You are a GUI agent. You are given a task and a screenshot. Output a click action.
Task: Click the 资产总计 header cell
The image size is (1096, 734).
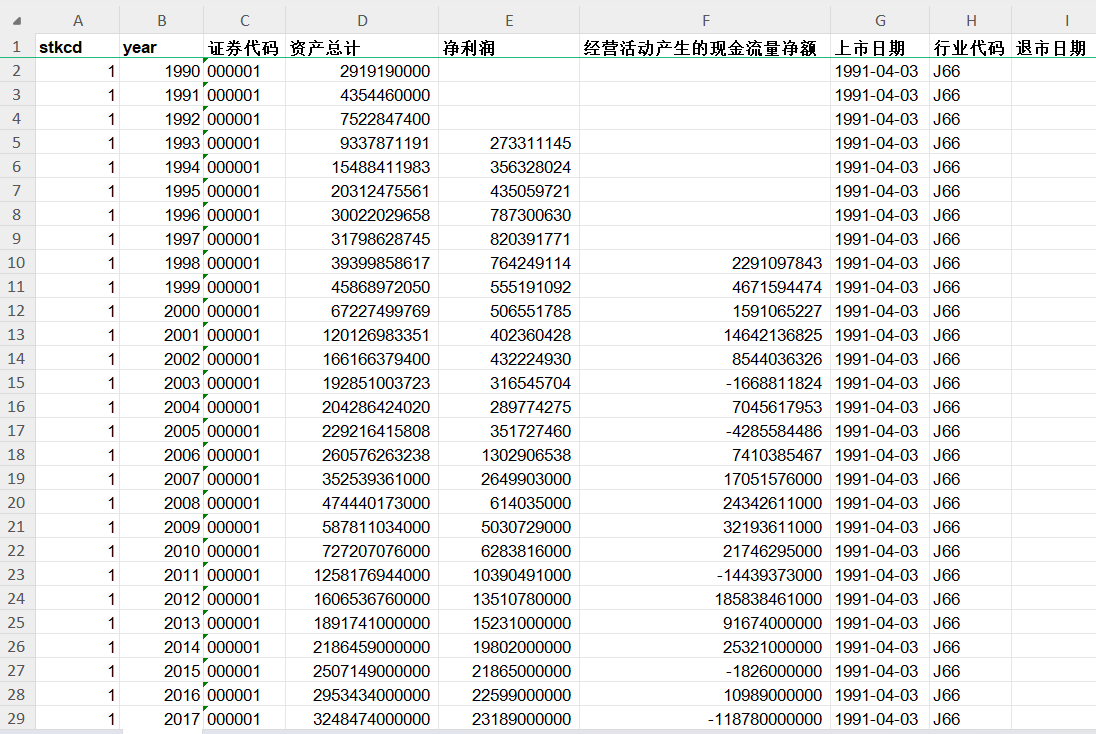click(x=362, y=47)
